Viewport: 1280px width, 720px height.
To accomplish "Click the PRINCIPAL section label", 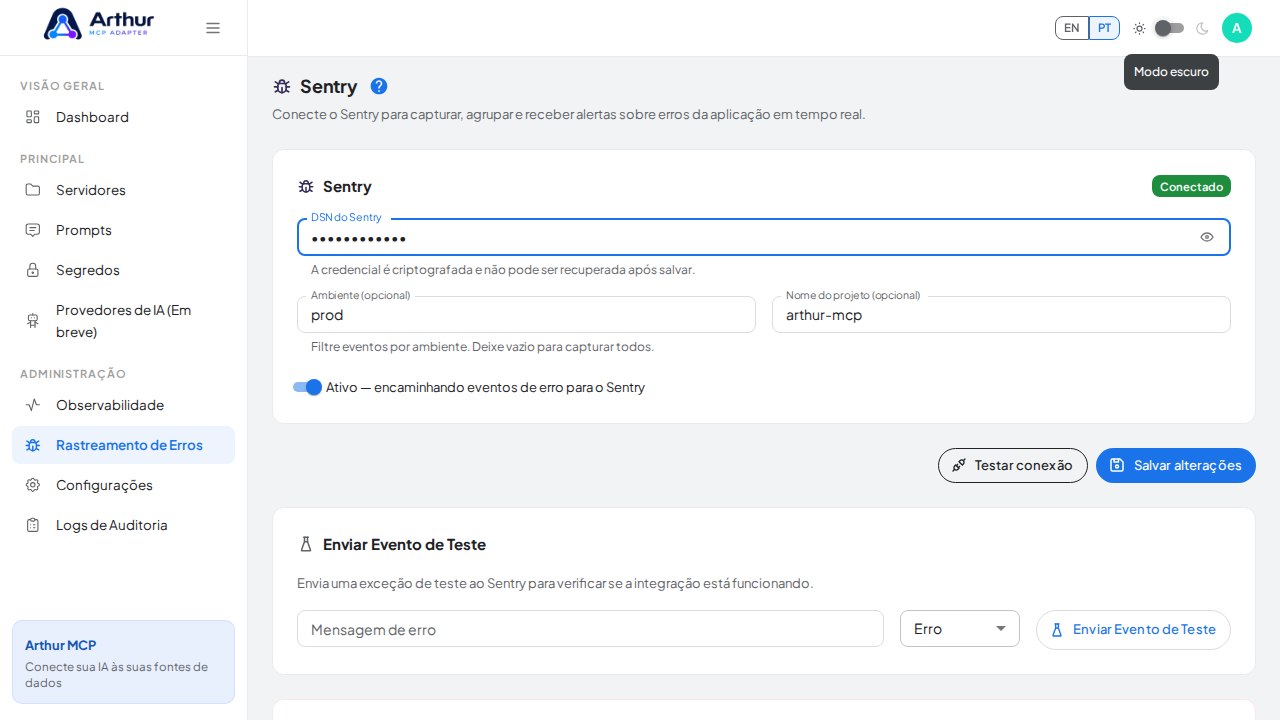I will click(x=52, y=159).
